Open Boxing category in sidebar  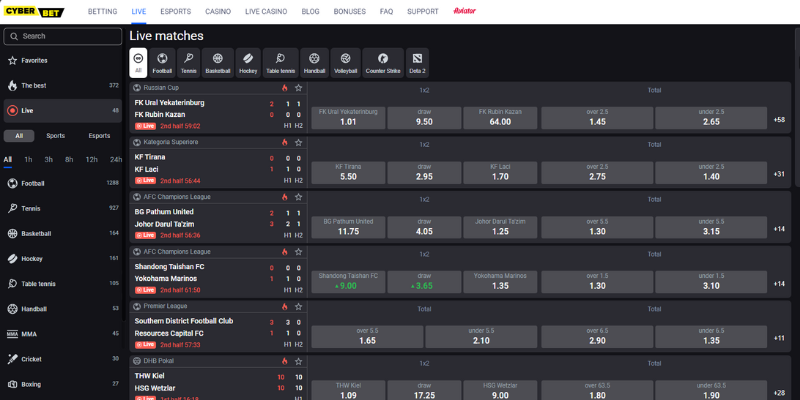pyautogui.click(x=63, y=384)
